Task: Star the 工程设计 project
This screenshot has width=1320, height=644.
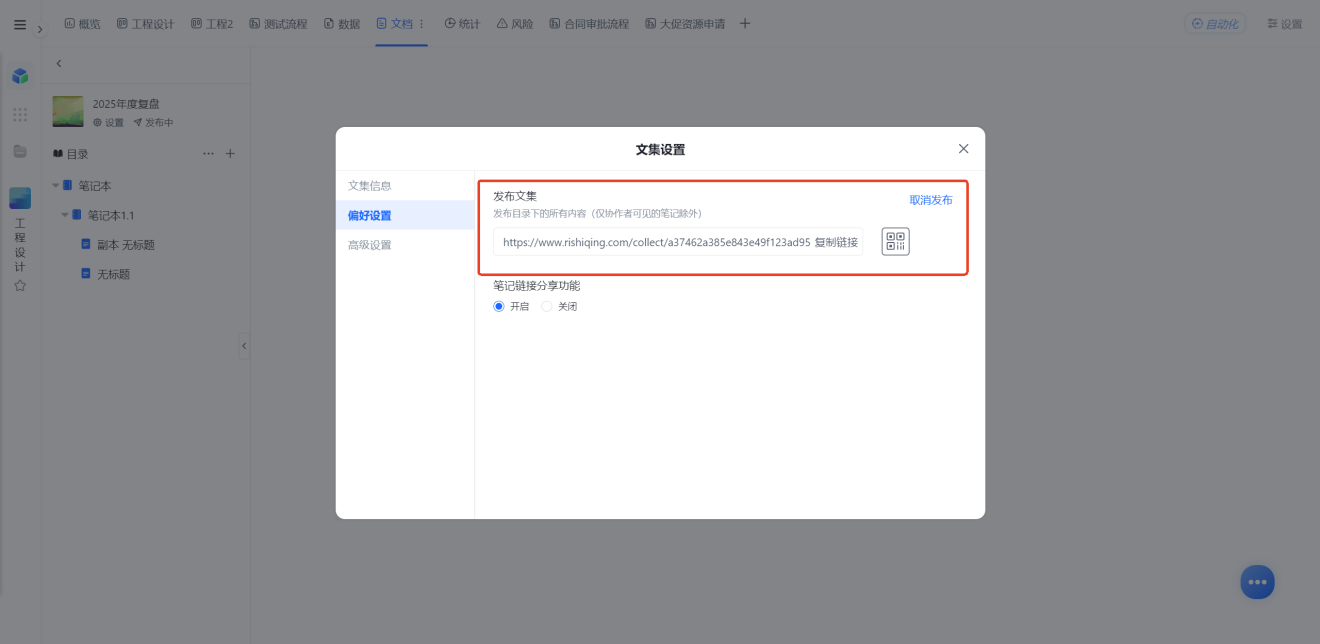Action: click(20, 286)
